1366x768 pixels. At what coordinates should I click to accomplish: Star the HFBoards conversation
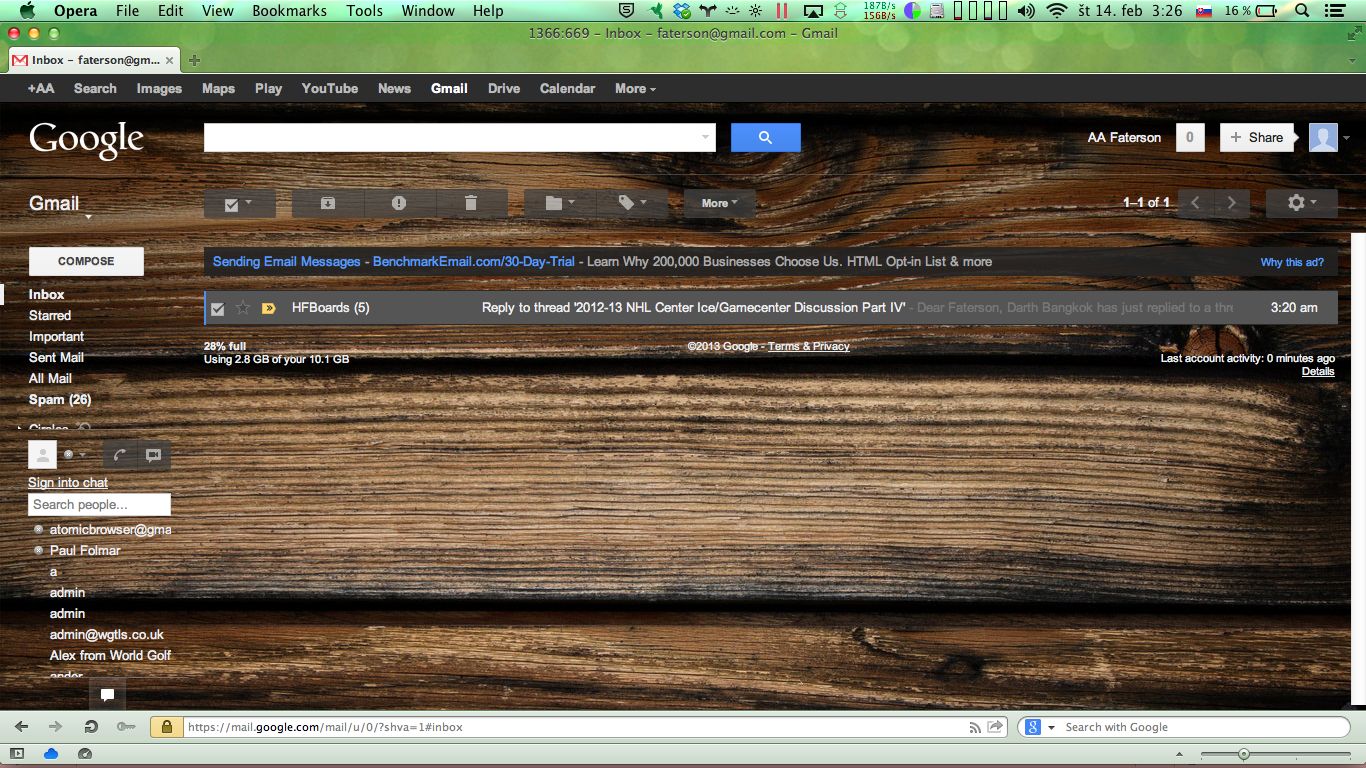[243, 308]
